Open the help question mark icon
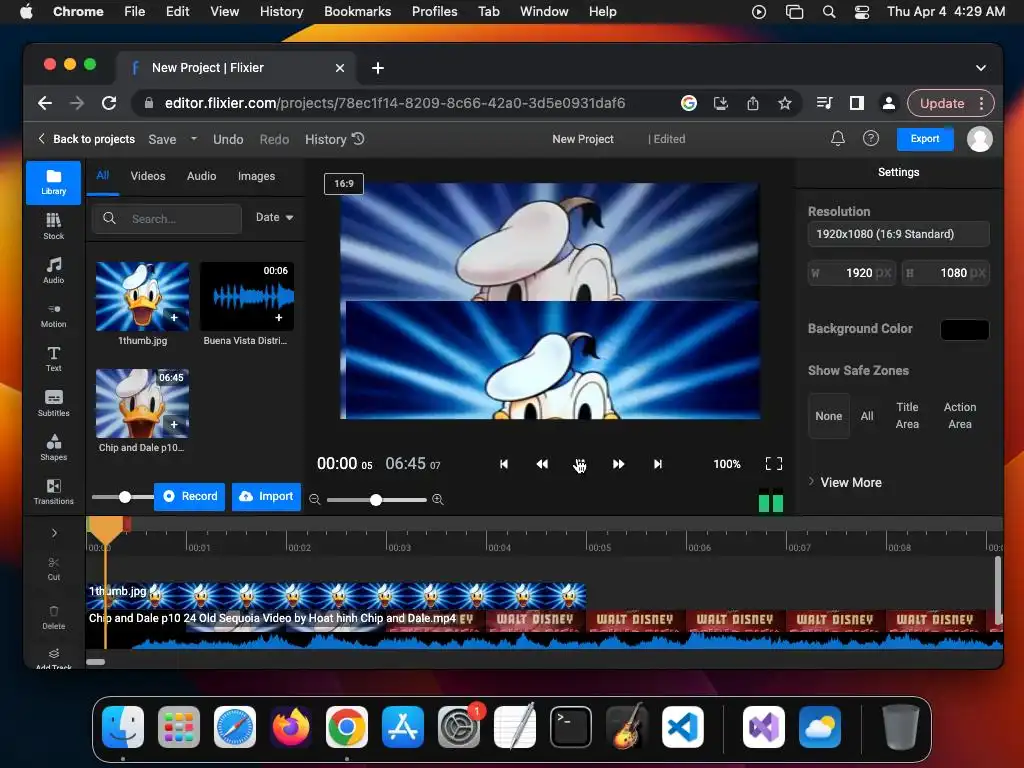1024x768 pixels. pos(871,138)
